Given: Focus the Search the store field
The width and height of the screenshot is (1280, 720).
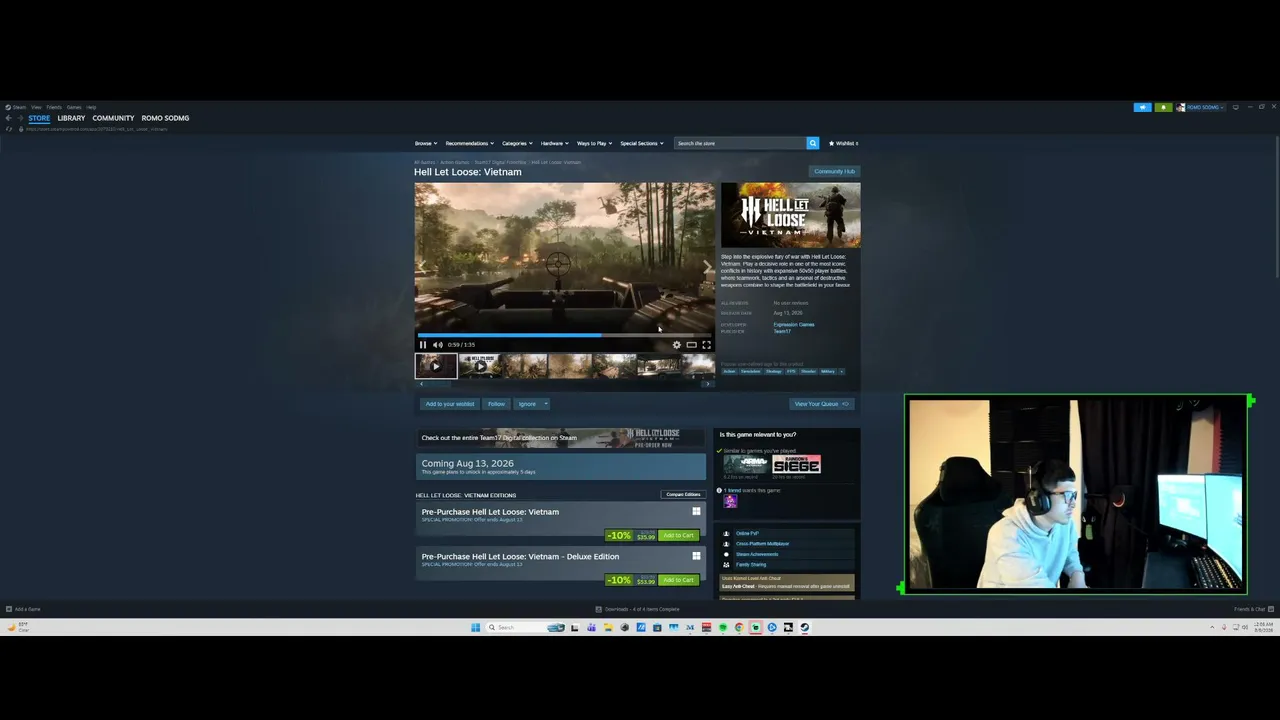Looking at the screenshot, I should 740,143.
